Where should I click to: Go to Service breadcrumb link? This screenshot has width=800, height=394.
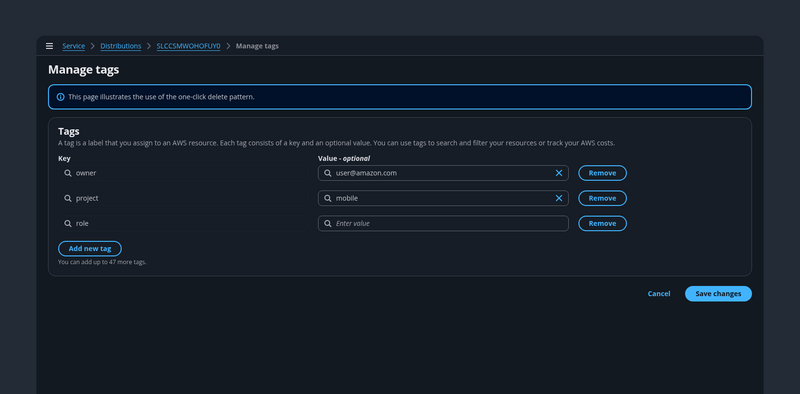coord(73,46)
